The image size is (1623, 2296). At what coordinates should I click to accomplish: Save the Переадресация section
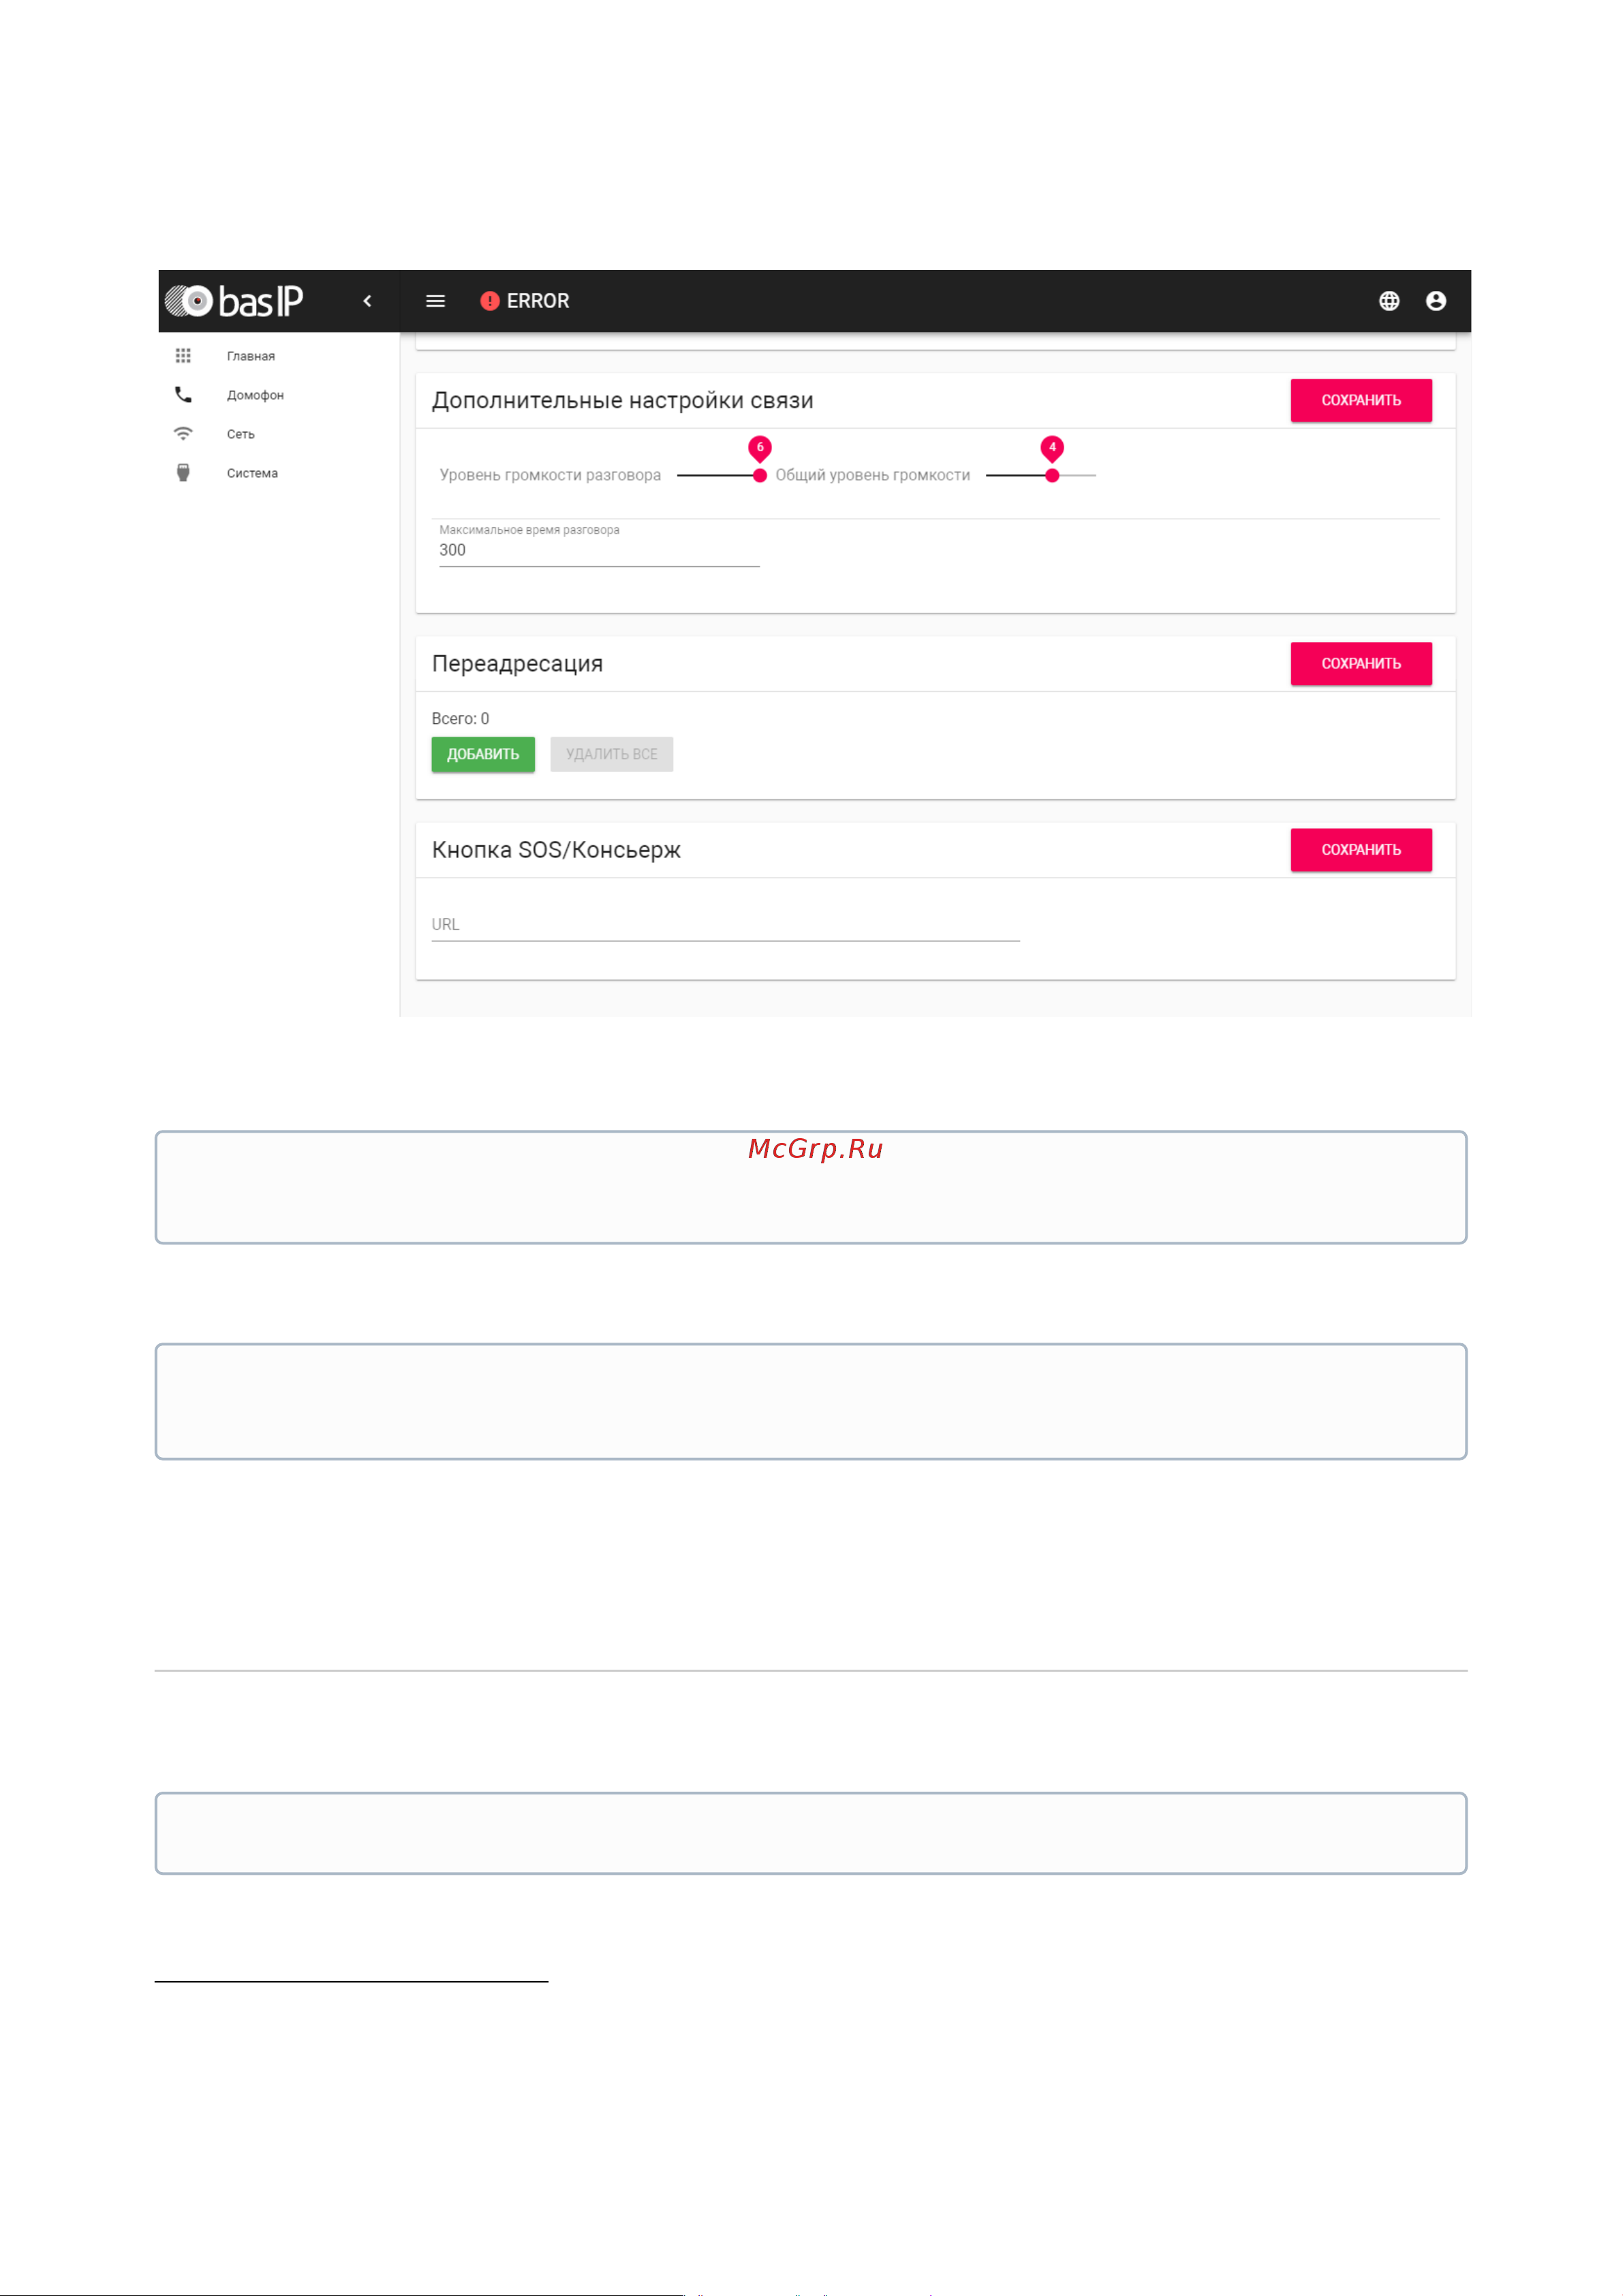(x=1361, y=664)
